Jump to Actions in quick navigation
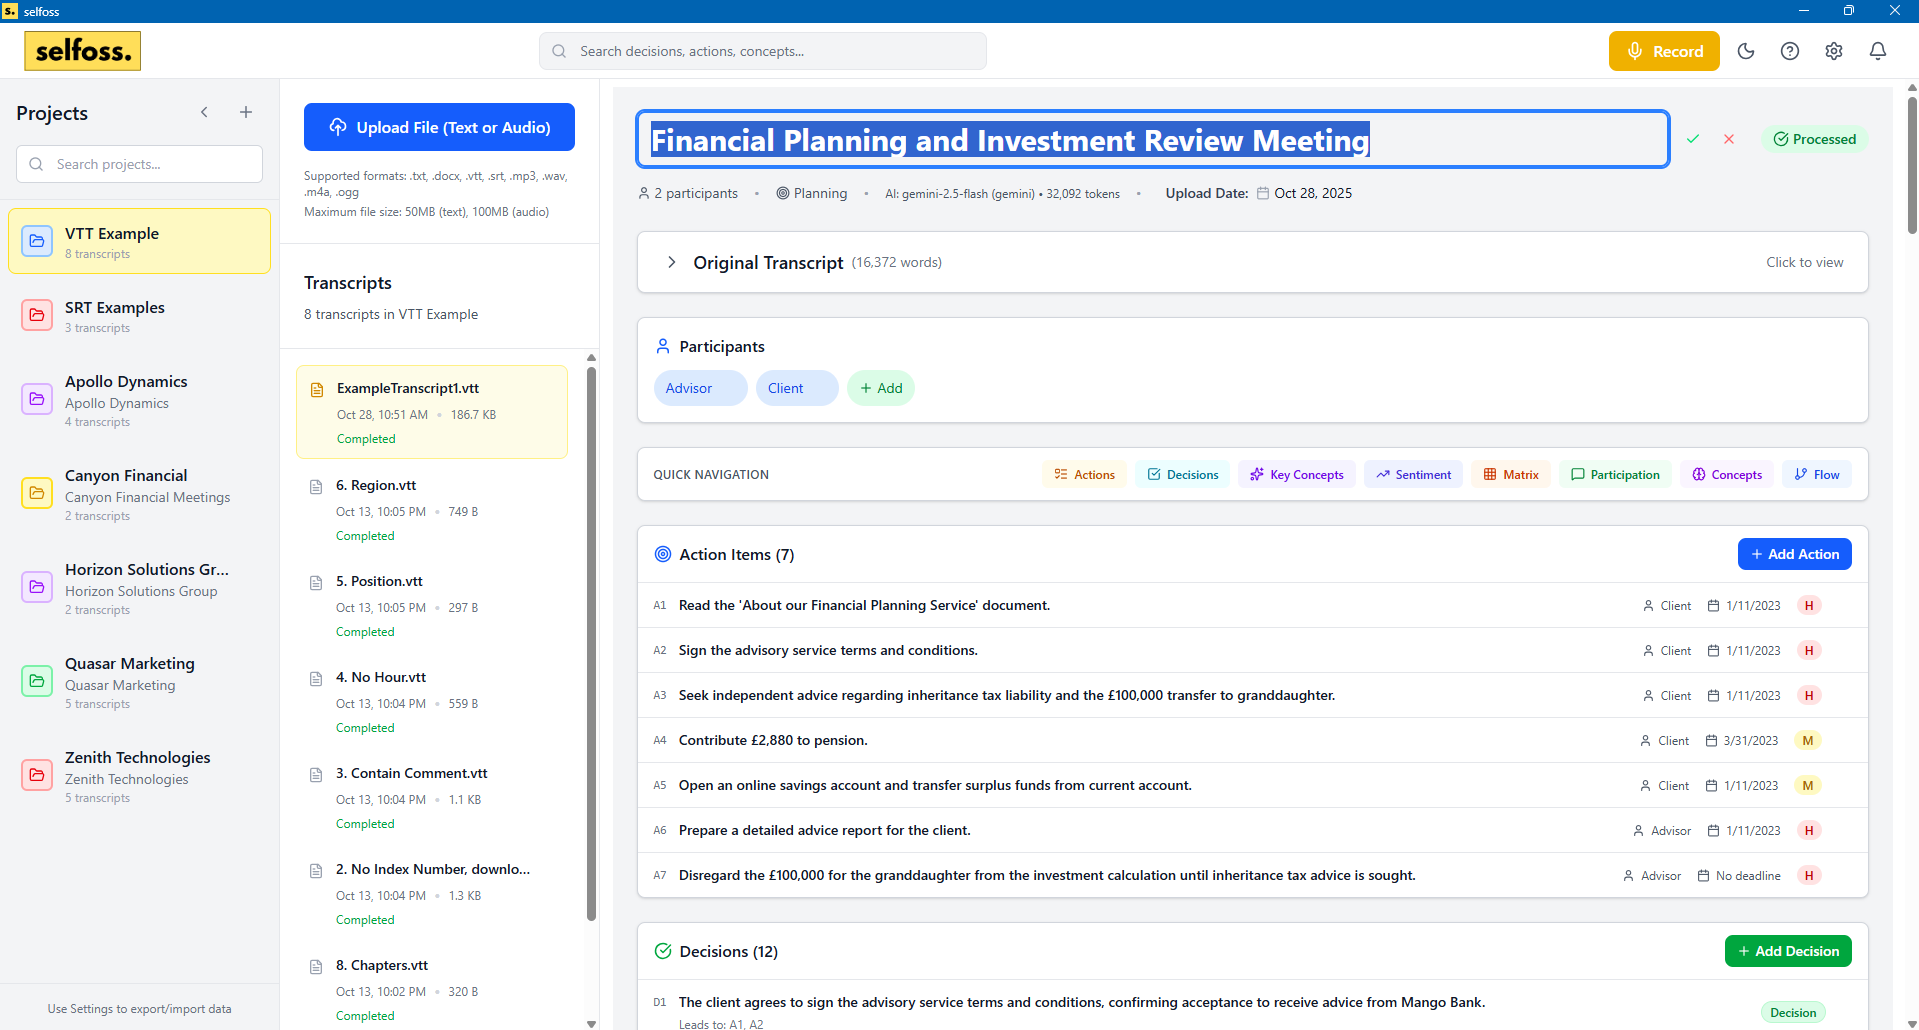The width and height of the screenshot is (1919, 1030). (1084, 474)
